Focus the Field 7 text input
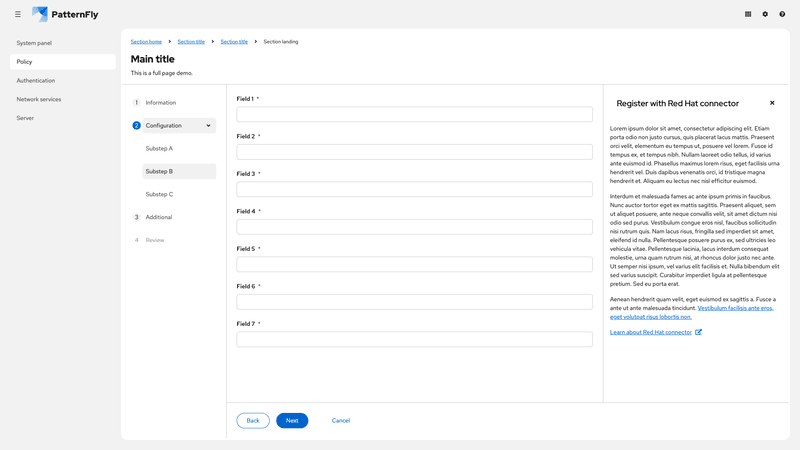This screenshot has height=450, width=800. [414, 339]
